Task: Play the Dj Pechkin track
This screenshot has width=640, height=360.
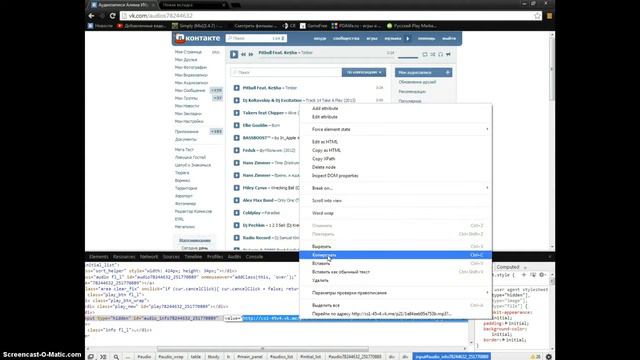Action: 236,225
